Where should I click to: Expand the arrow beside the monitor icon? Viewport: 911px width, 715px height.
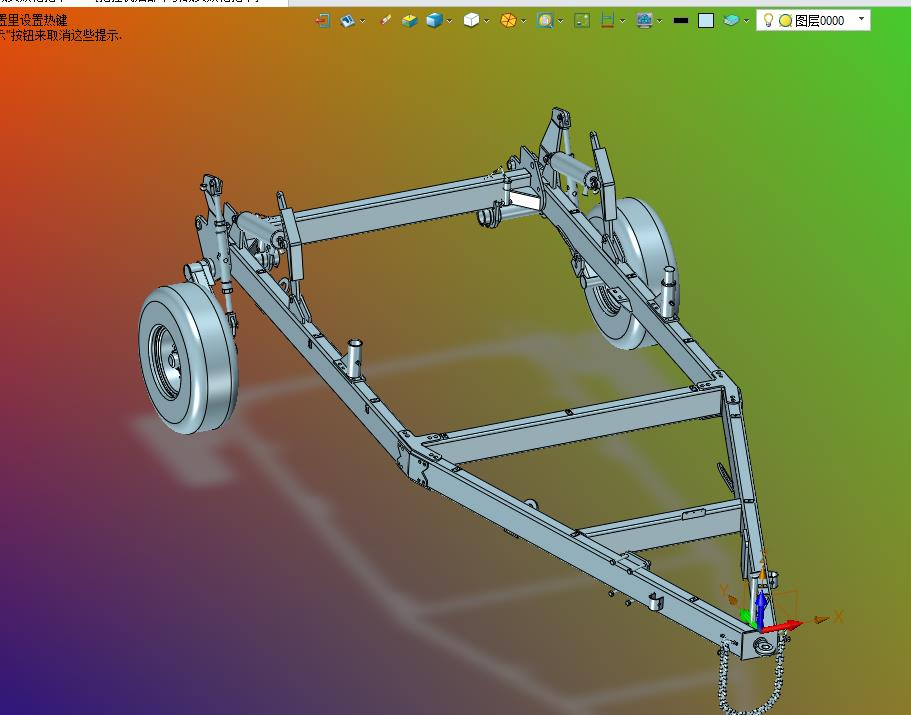(x=659, y=21)
